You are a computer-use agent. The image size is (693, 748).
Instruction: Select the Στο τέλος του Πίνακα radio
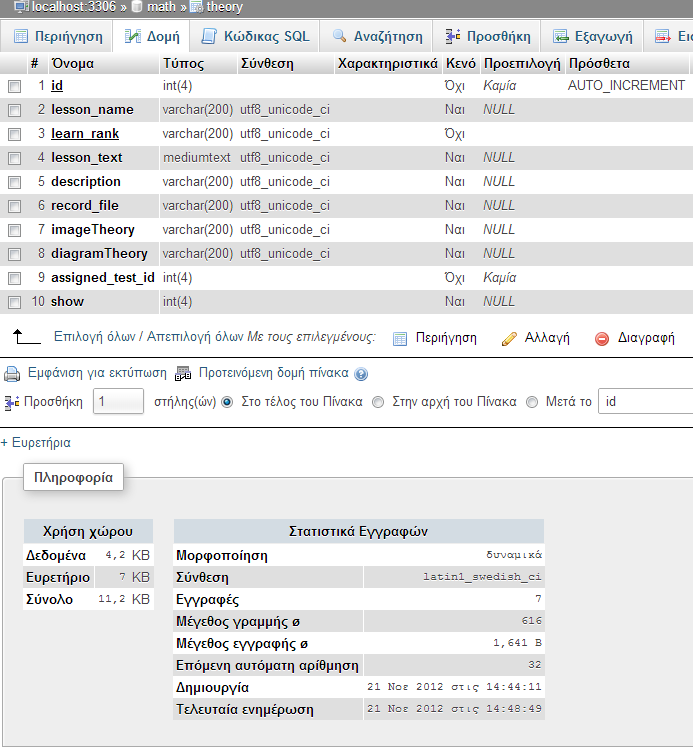tap(228, 402)
